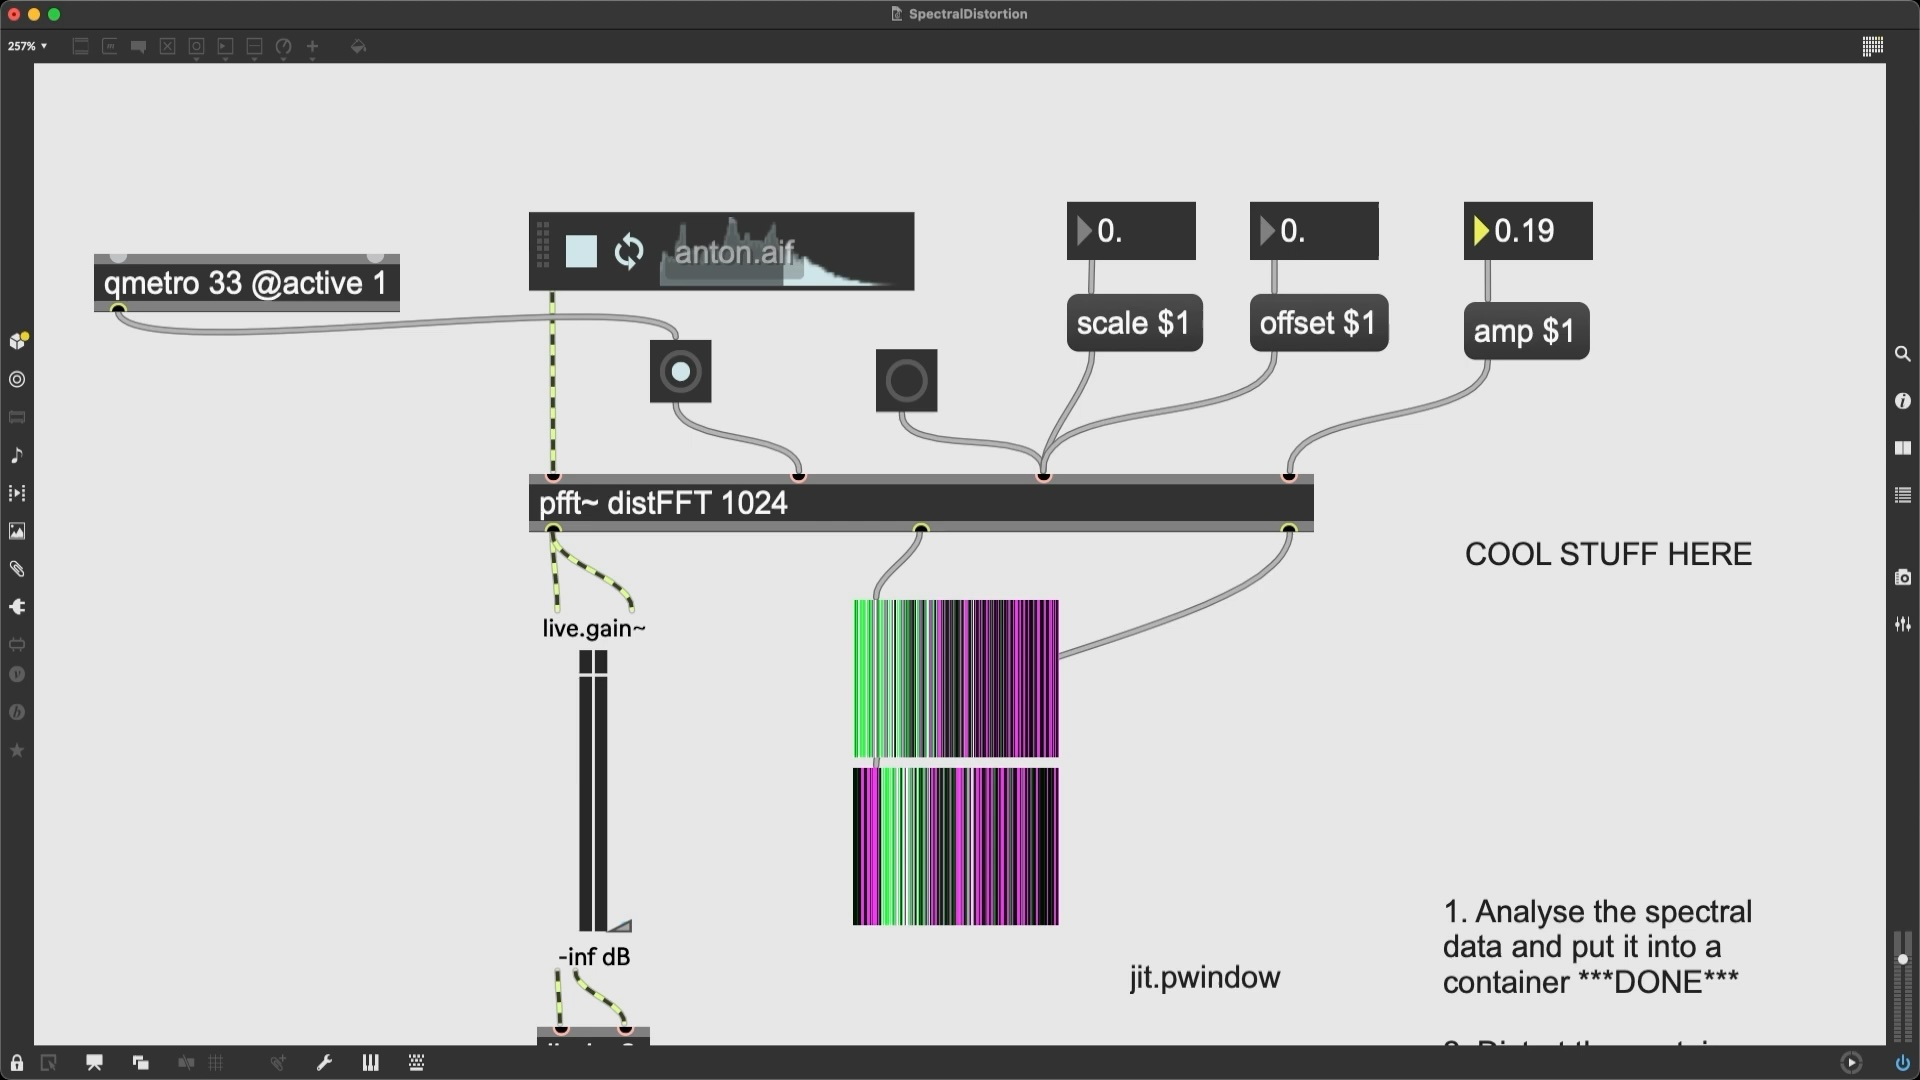The height and width of the screenshot is (1080, 1920).
Task: Open the search icon in right sidebar
Action: tap(1902, 354)
